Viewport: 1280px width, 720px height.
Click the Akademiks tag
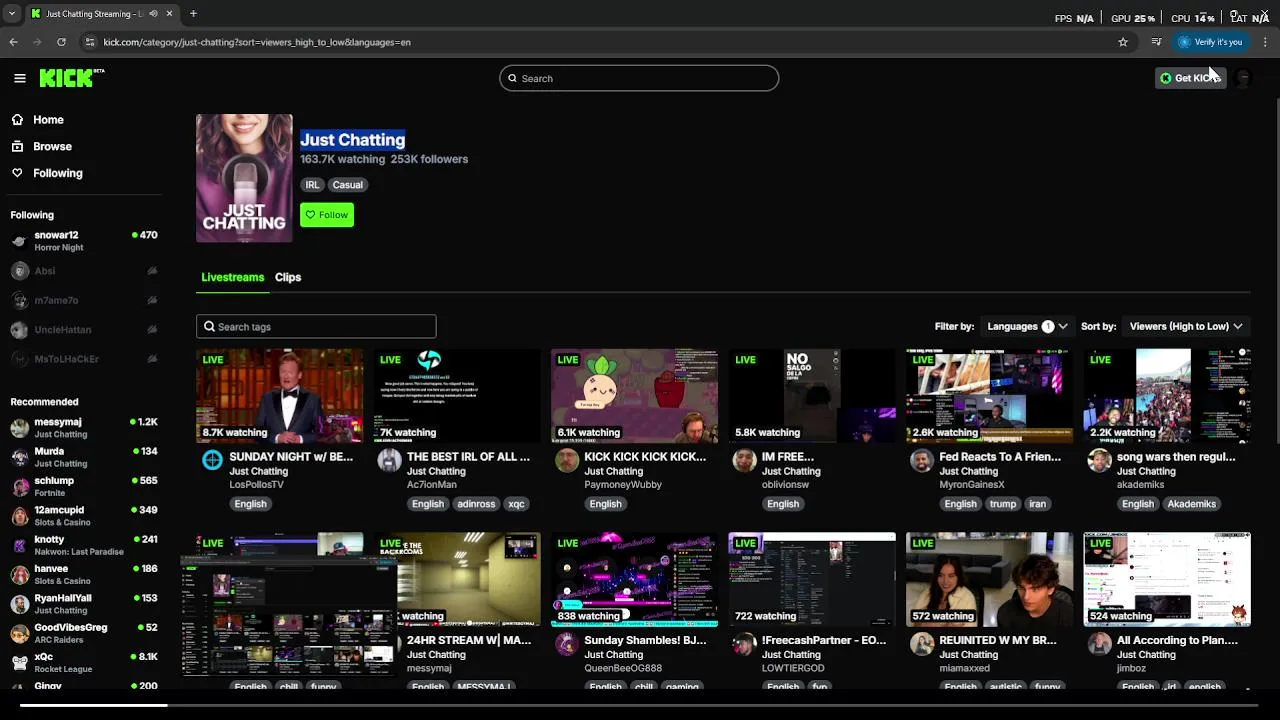[1192, 504]
